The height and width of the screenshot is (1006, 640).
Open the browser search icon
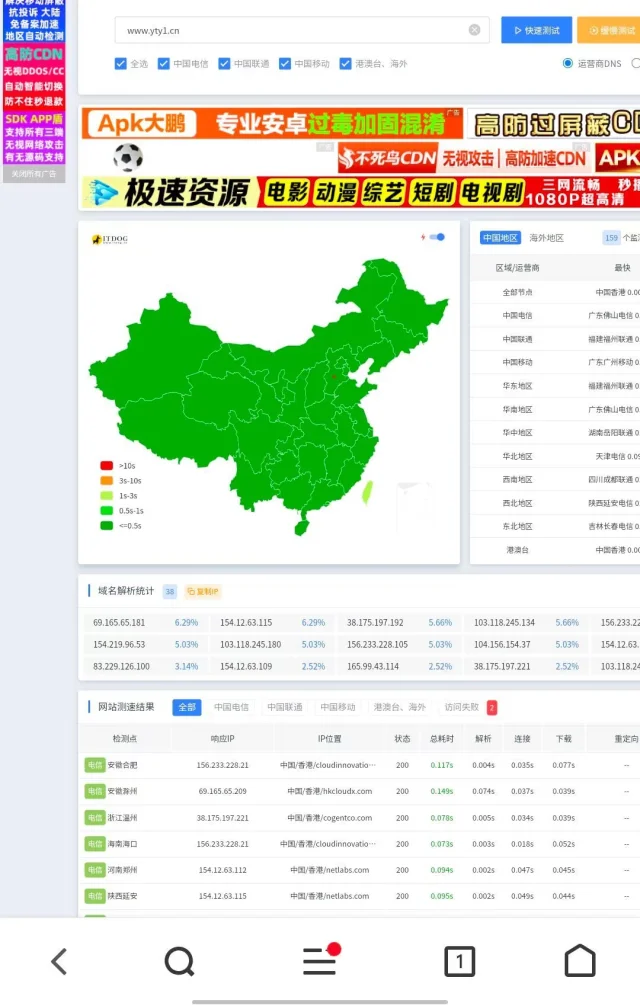pos(179,962)
